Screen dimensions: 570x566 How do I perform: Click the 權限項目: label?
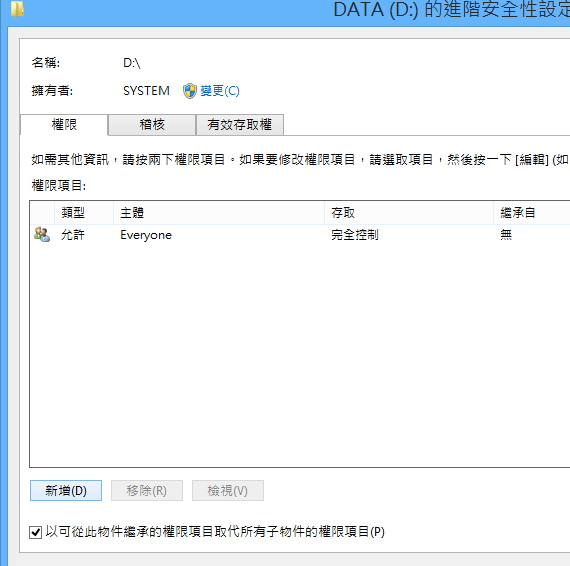click(x=59, y=186)
